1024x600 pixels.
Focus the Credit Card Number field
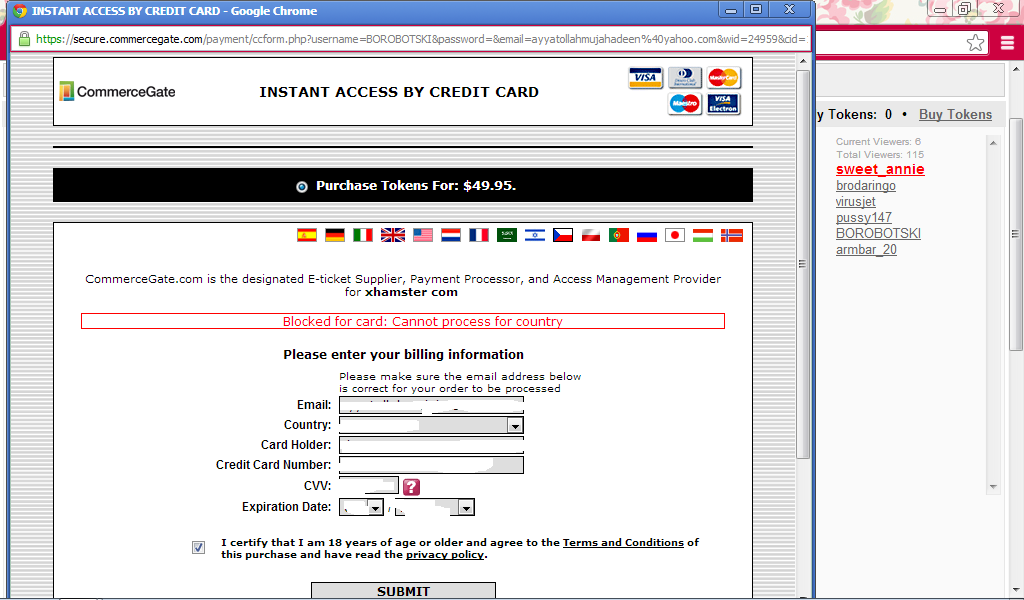[431, 465]
